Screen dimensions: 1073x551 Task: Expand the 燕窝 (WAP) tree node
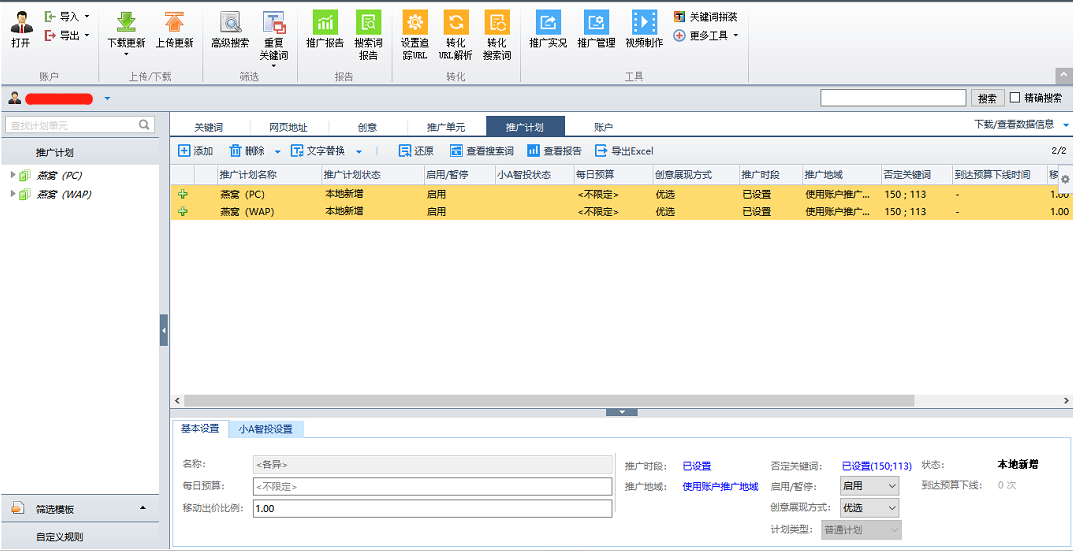coord(13,194)
